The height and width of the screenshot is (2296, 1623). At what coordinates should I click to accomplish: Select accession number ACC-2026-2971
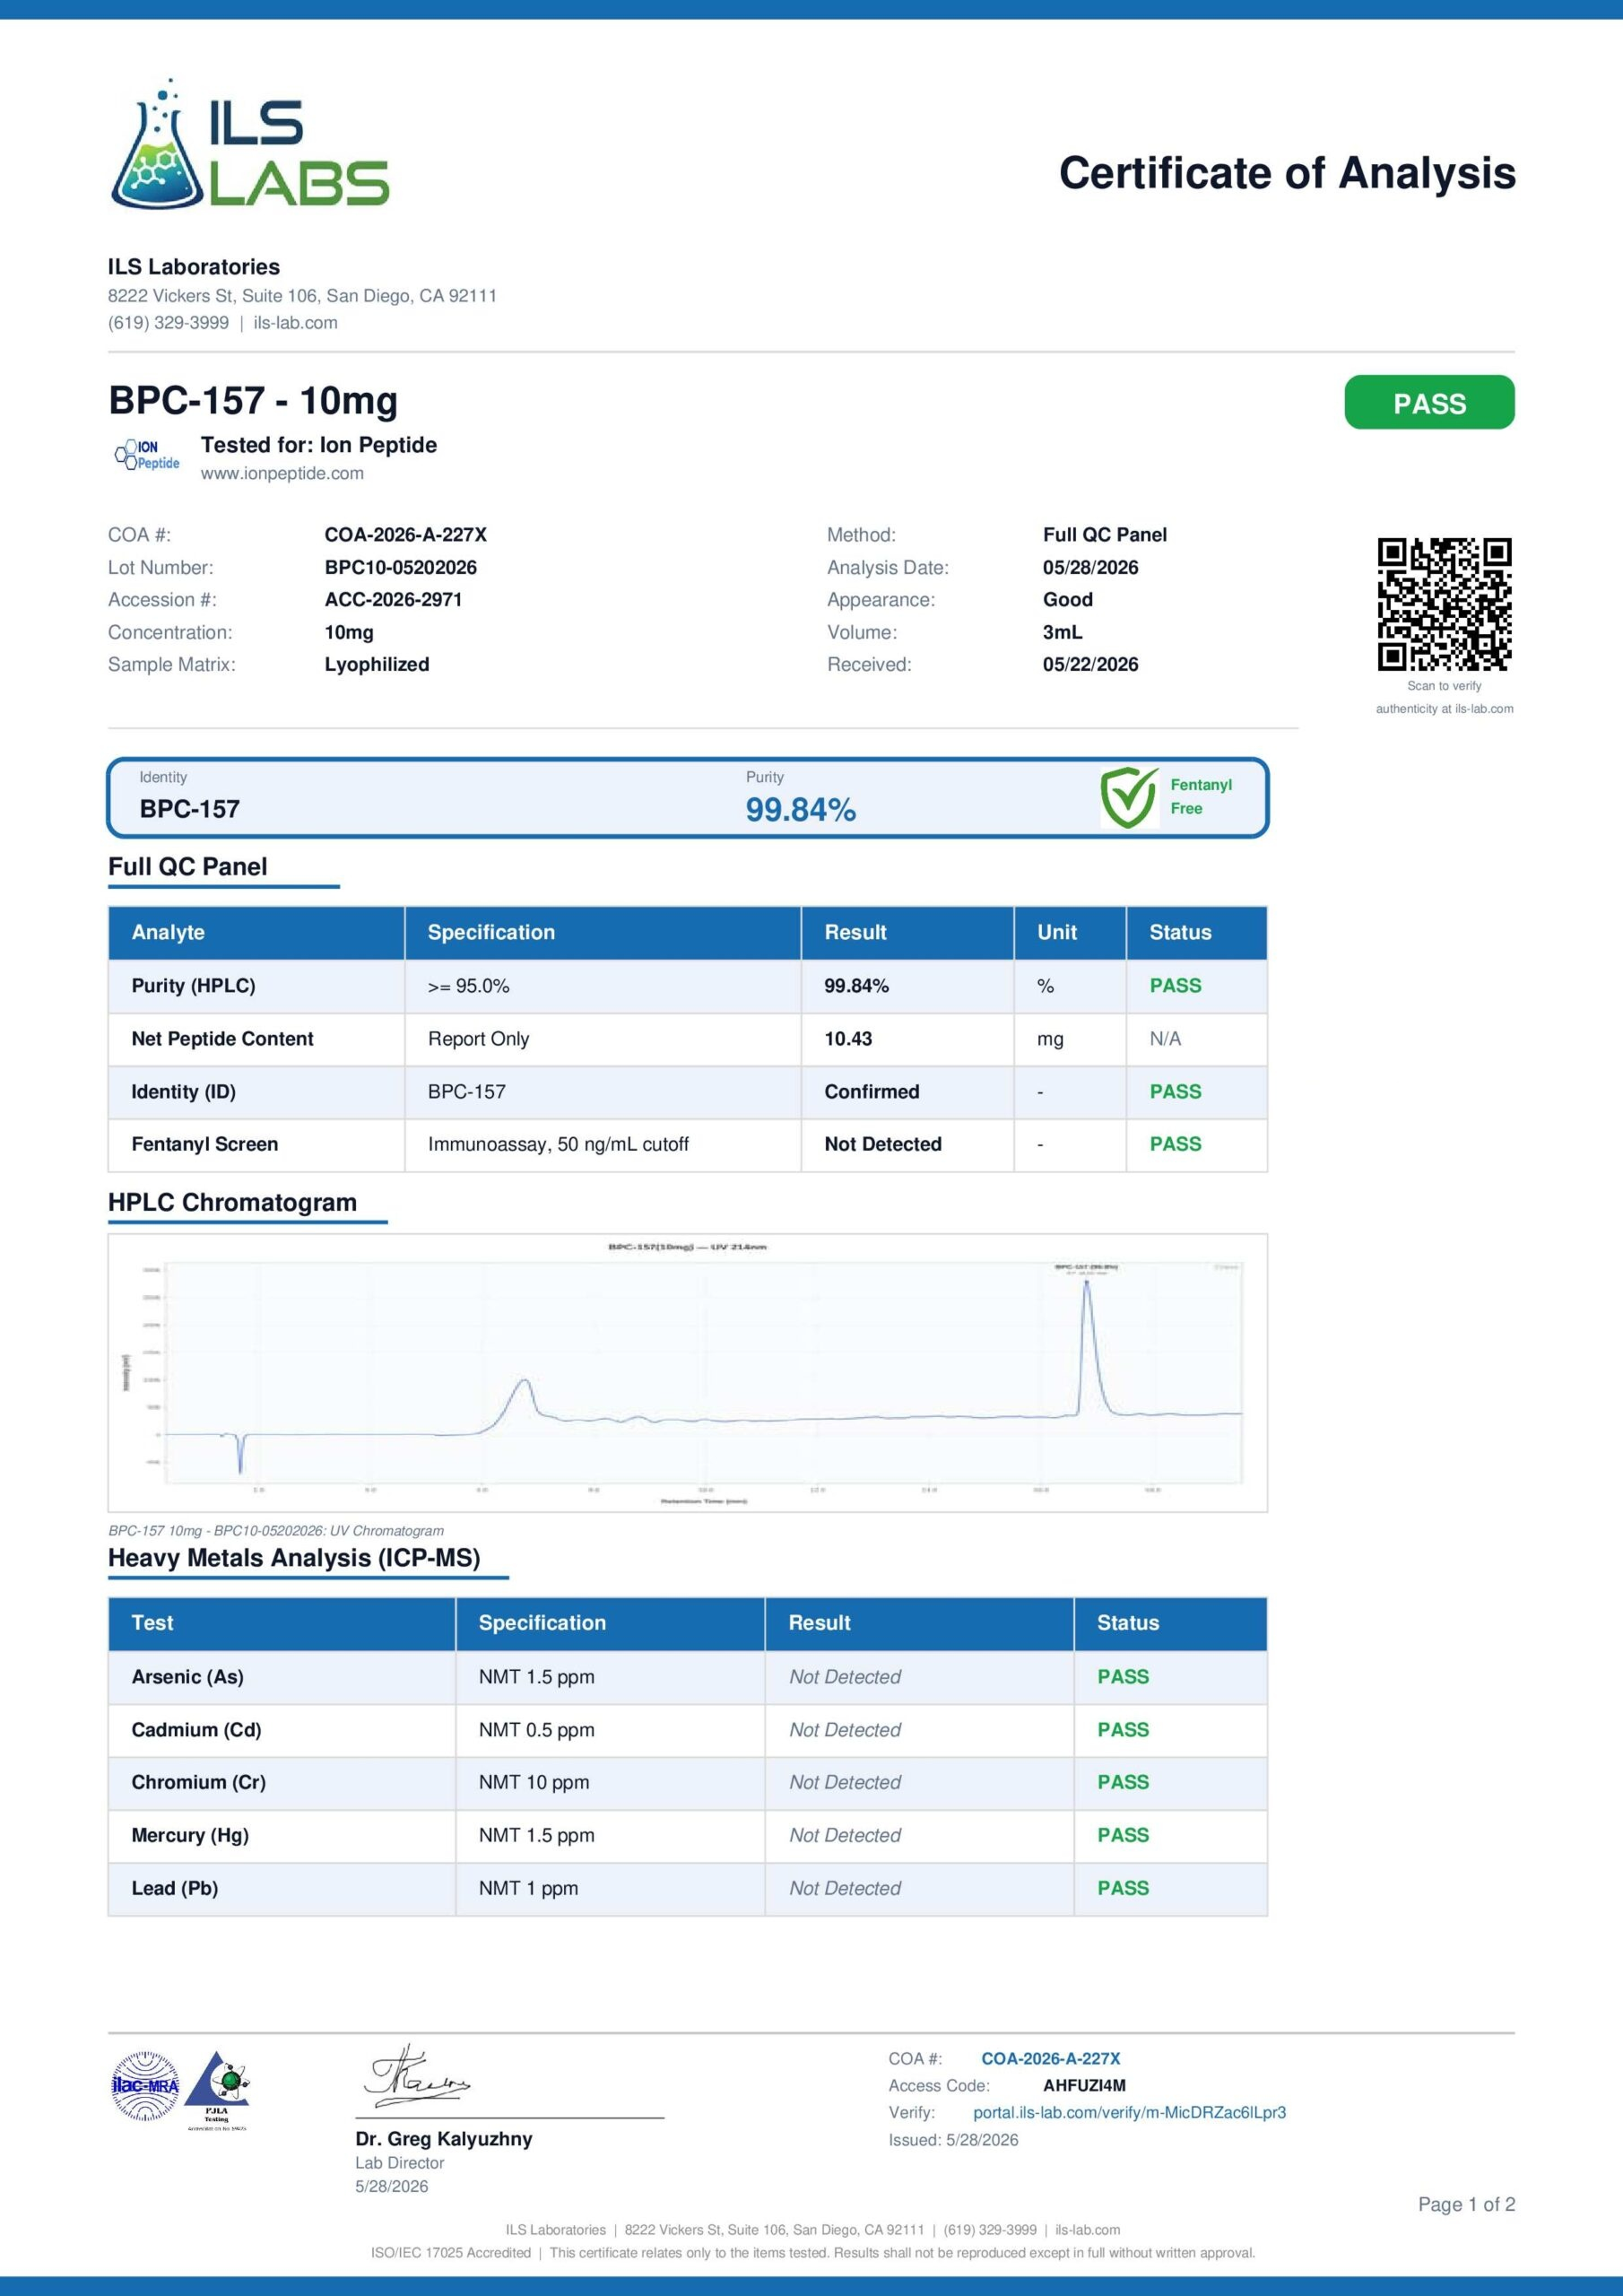(393, 600)
